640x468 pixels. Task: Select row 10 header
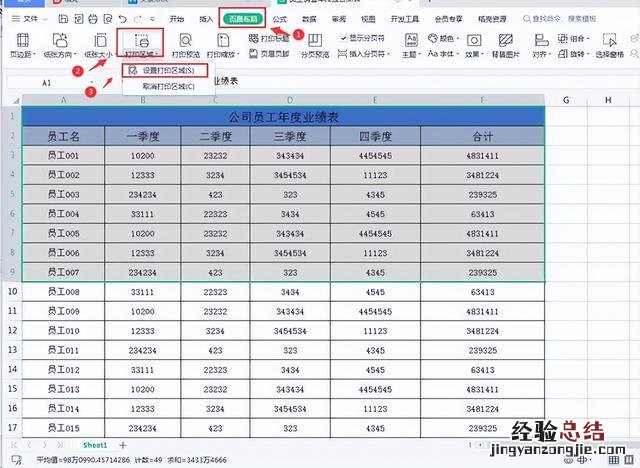pyautogui.click(x=12, y=291)
